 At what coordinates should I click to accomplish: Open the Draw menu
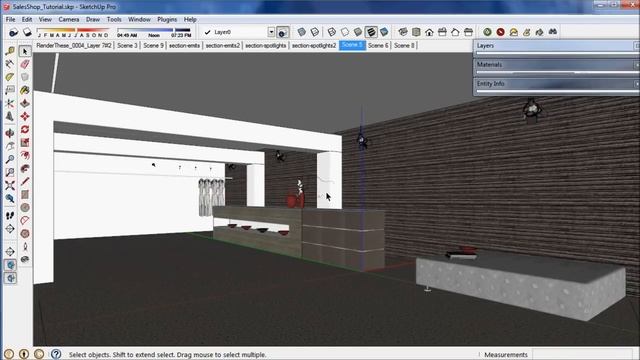pyautogui.click(x=93, y=19)
